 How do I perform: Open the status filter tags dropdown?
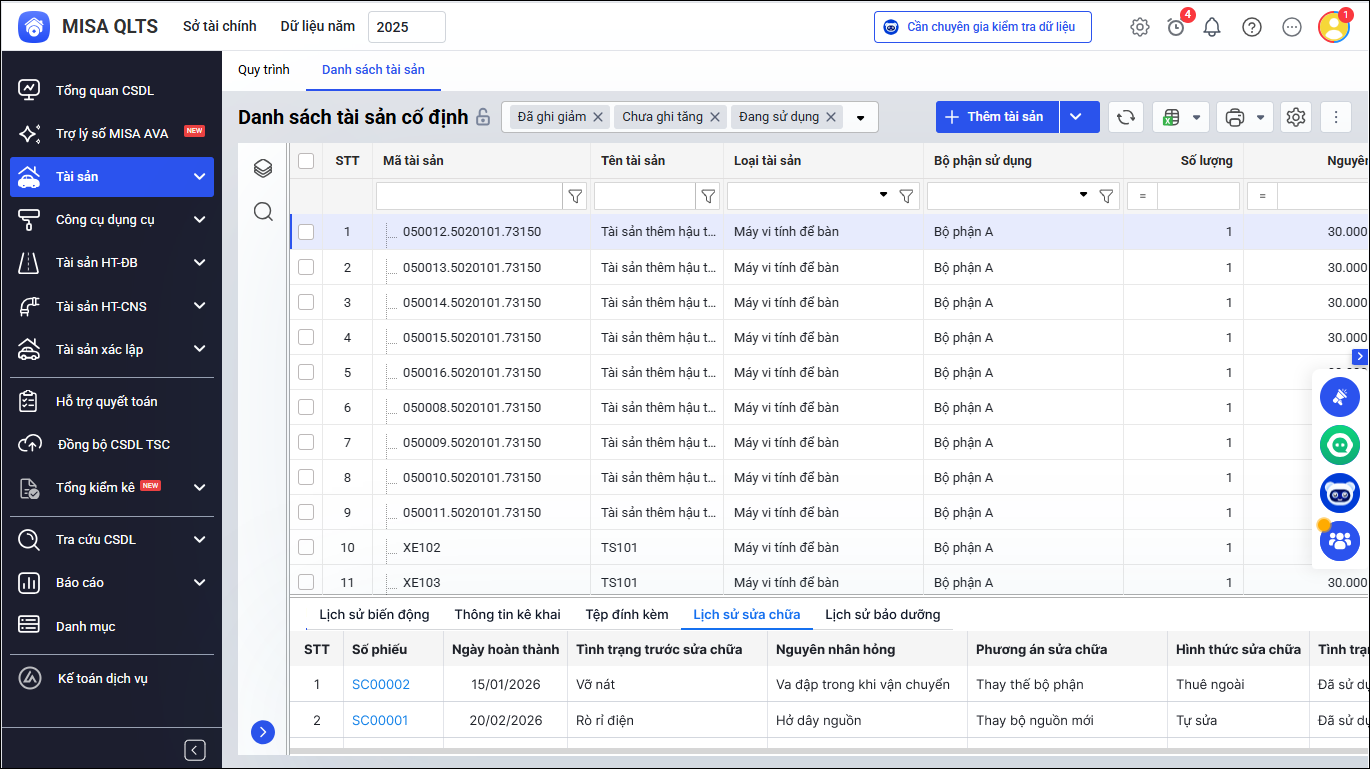[860, 117]
